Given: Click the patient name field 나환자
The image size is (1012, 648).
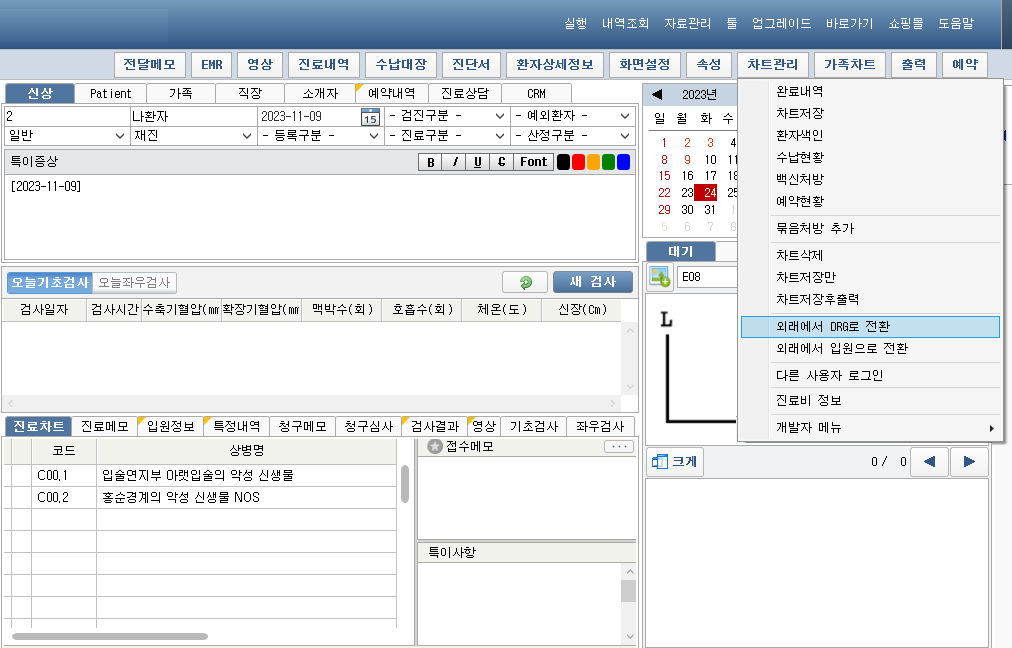Looking at the screenshot, I should [192, 116].
